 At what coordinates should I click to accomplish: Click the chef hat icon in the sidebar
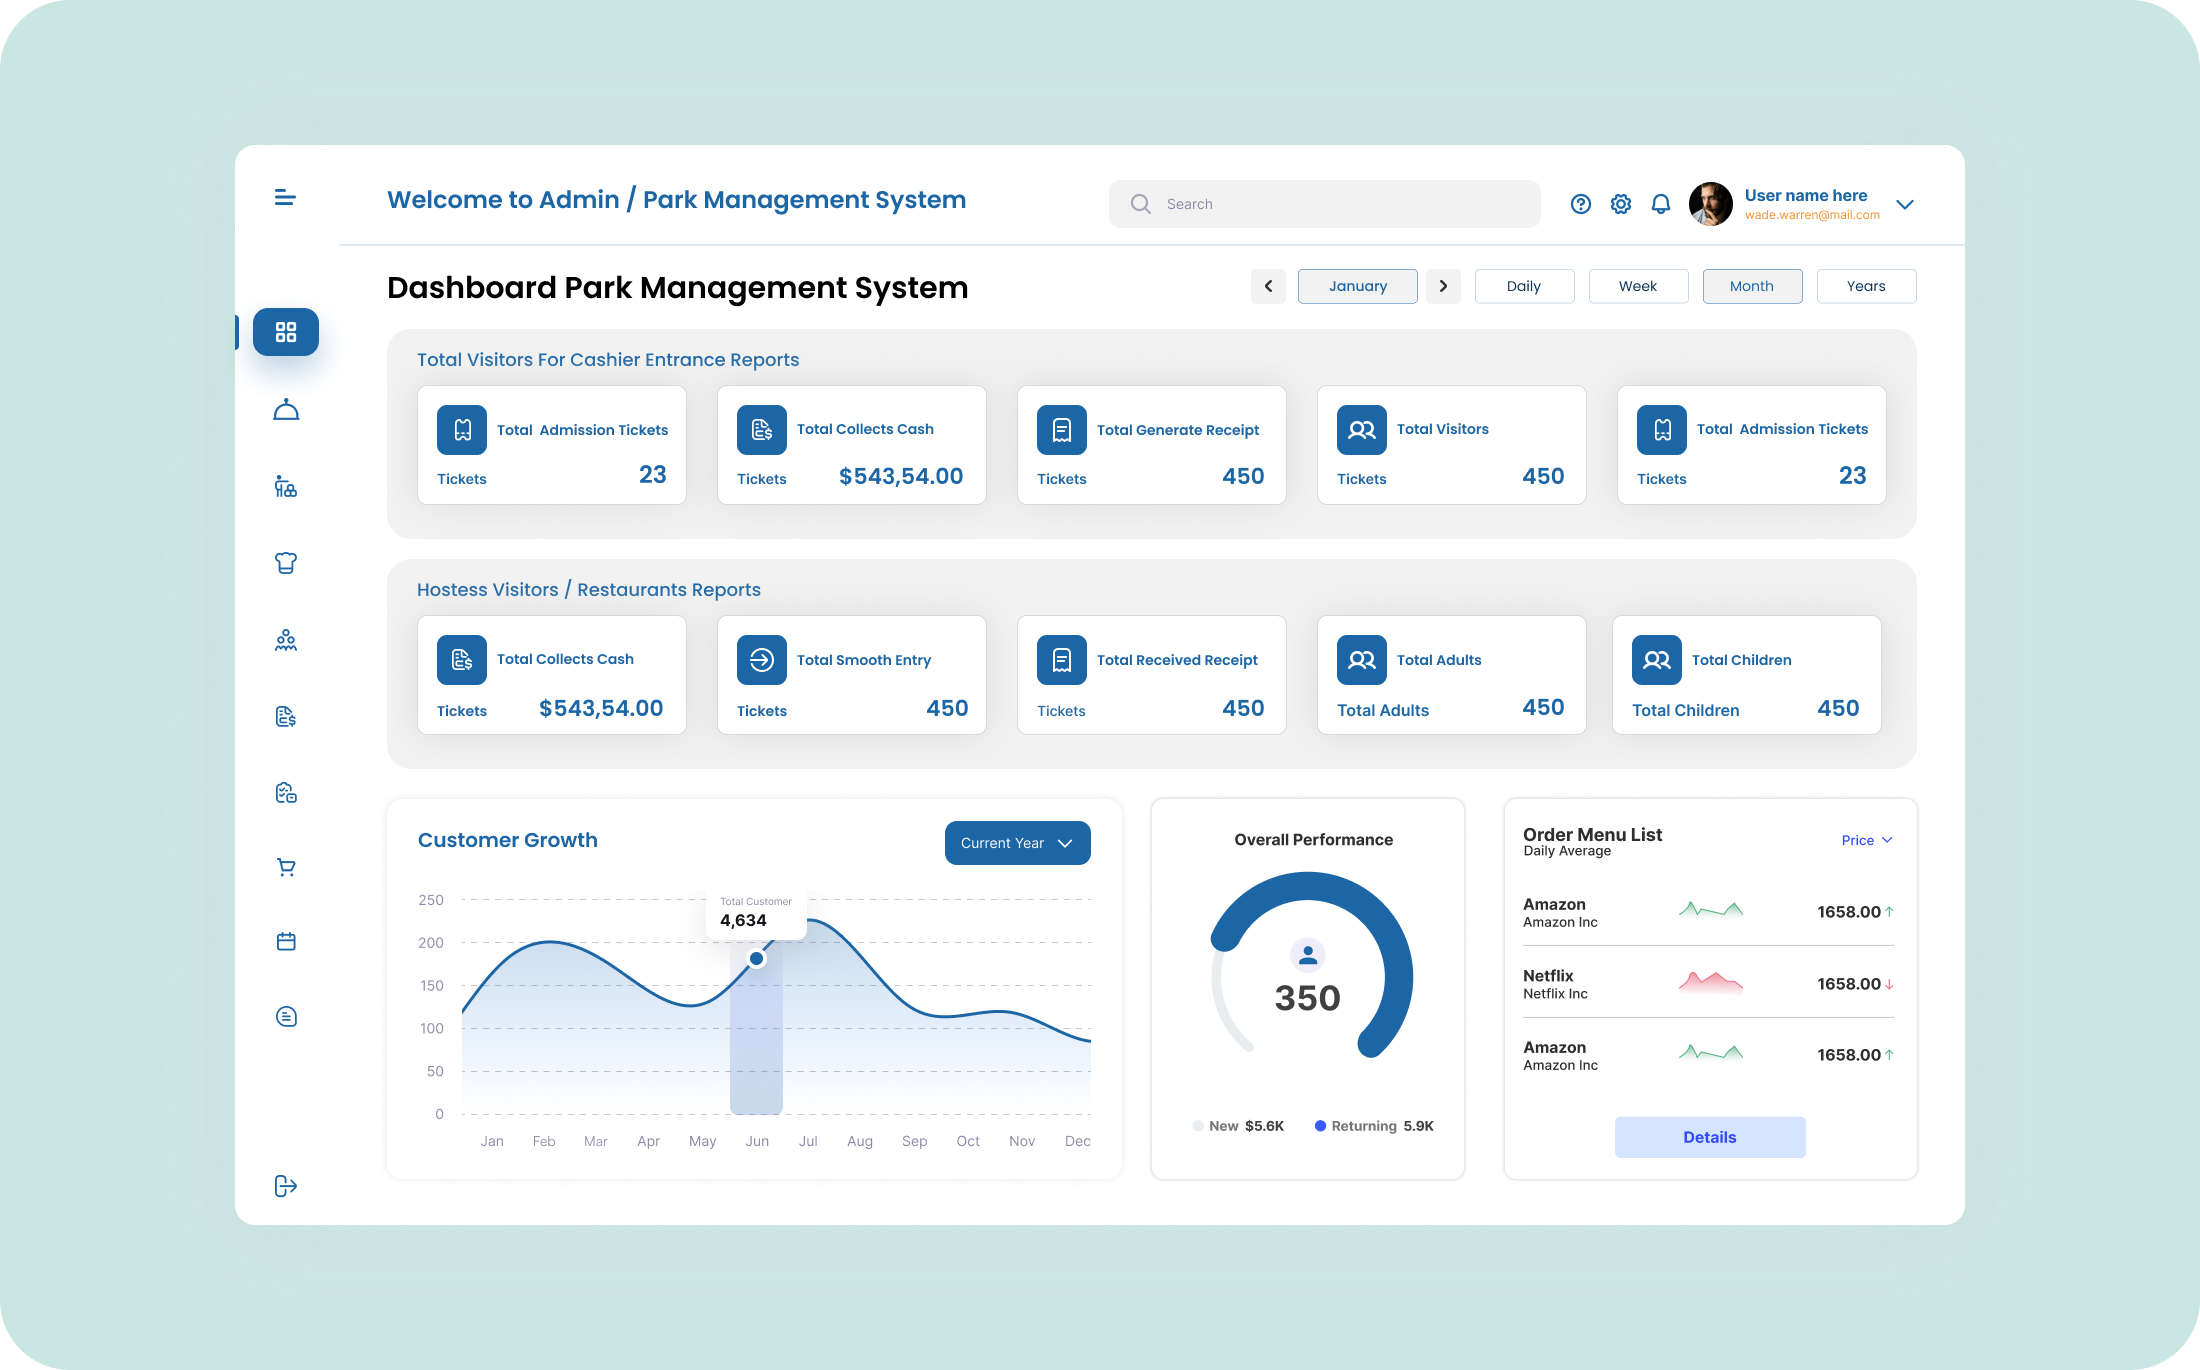286,563
